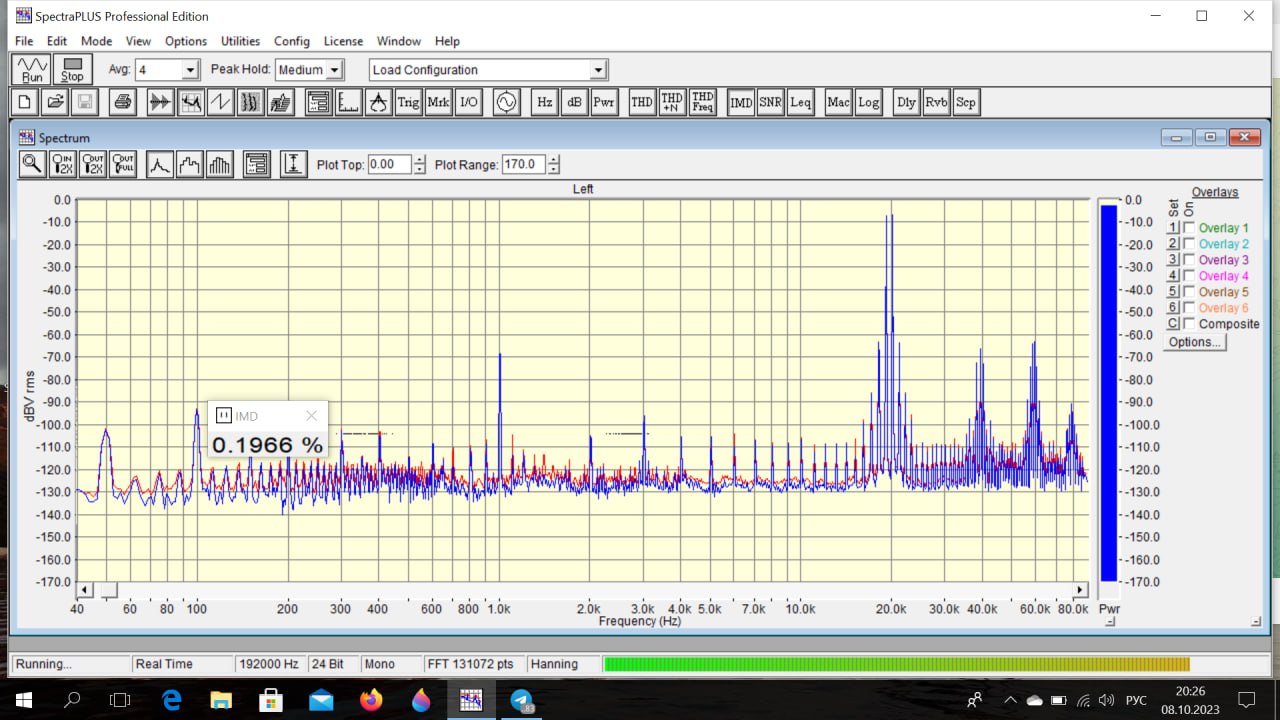
Task: Close the IMD readout popup
Action: click(x=311, y=416)
